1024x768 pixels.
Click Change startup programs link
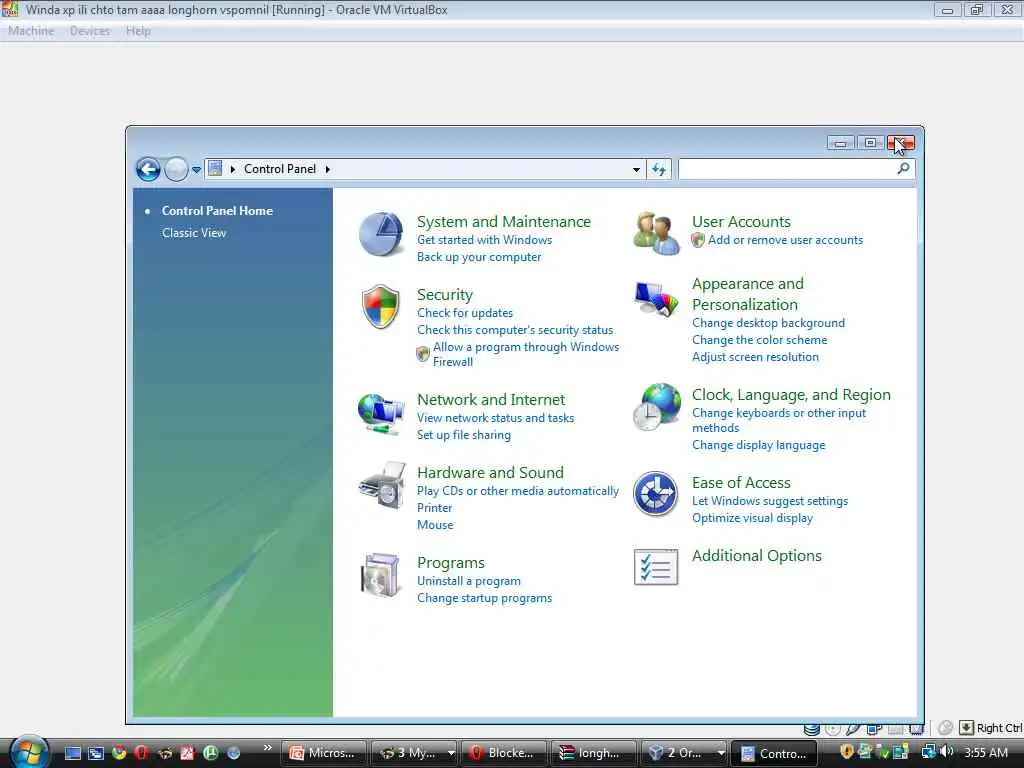485,598
